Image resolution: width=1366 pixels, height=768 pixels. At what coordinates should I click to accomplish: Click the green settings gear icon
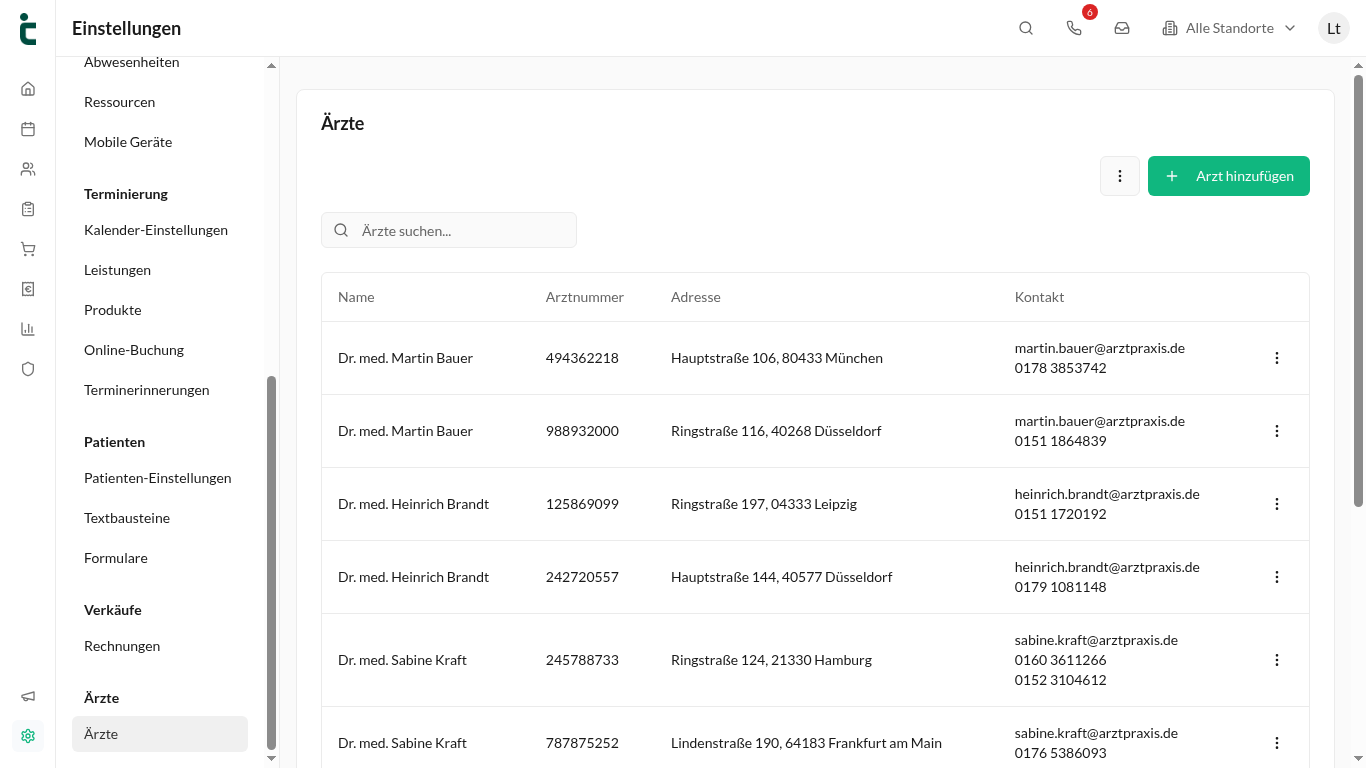point(28,736)
